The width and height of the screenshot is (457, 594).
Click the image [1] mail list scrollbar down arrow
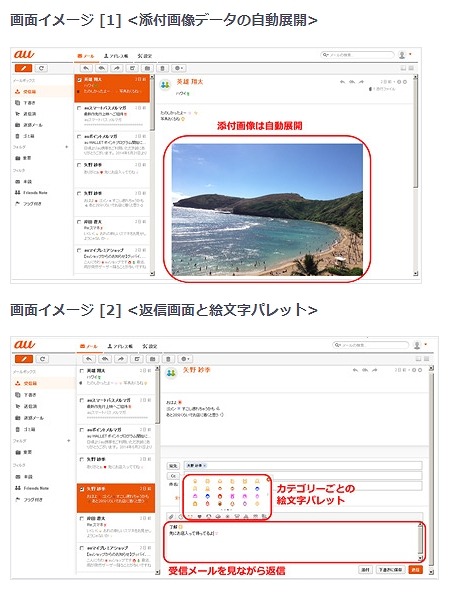152,273
